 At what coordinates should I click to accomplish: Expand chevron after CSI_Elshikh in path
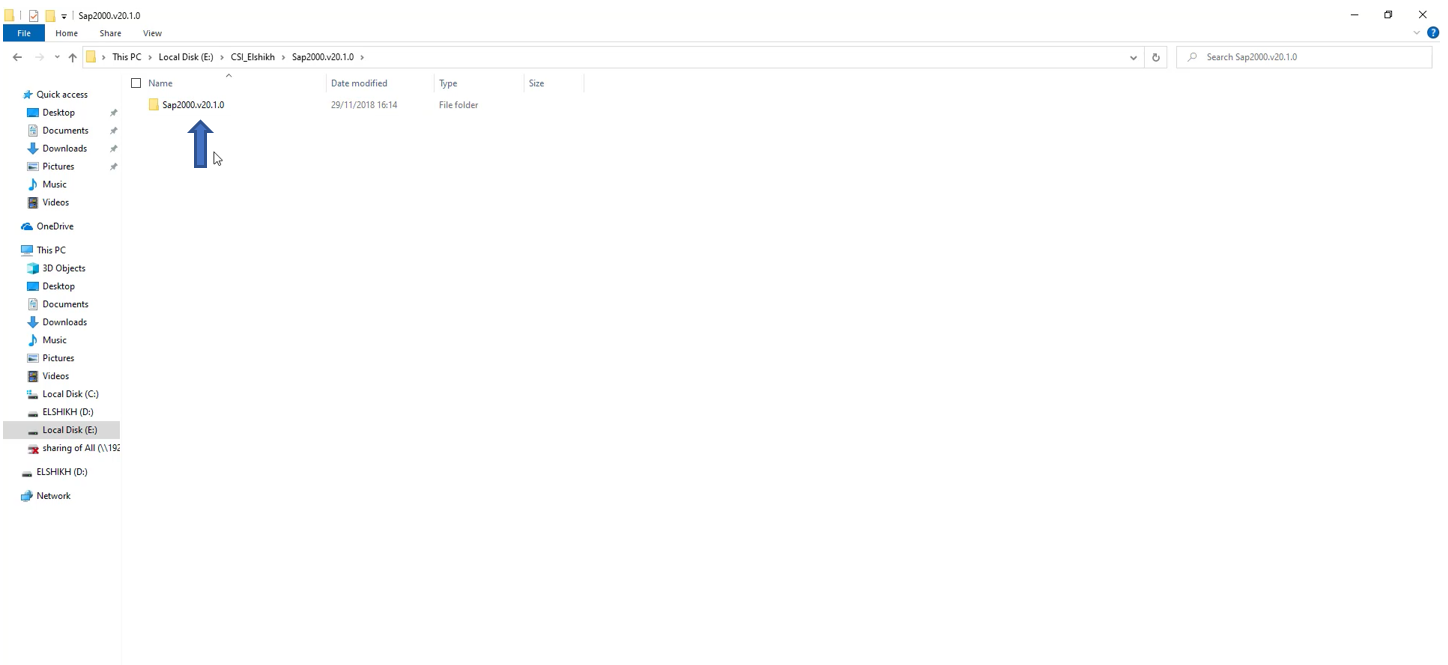click(283, 57)
